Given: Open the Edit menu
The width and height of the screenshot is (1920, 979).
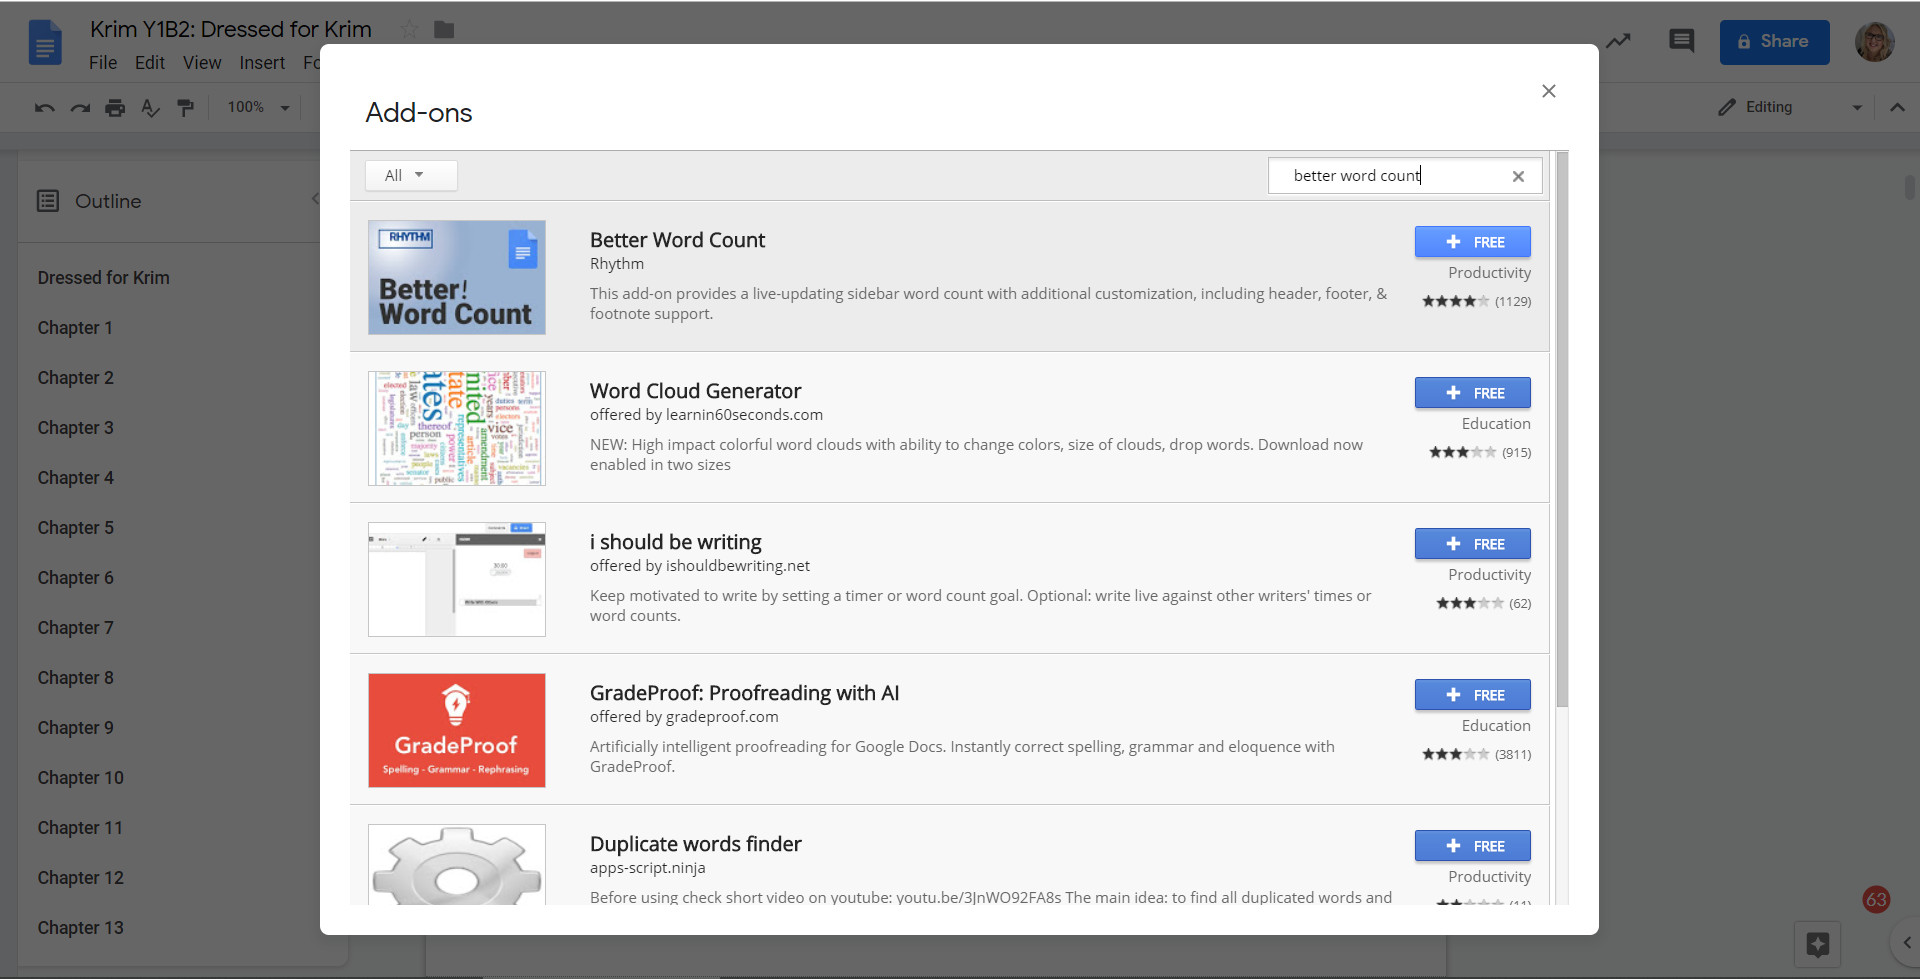Looking at the screenshot, I should (x=150, y=63).
